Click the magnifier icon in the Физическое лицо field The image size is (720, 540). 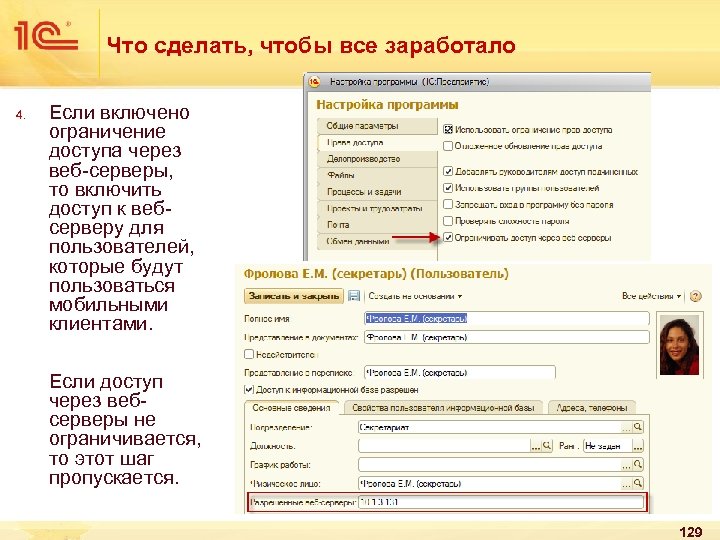[638, 483]
